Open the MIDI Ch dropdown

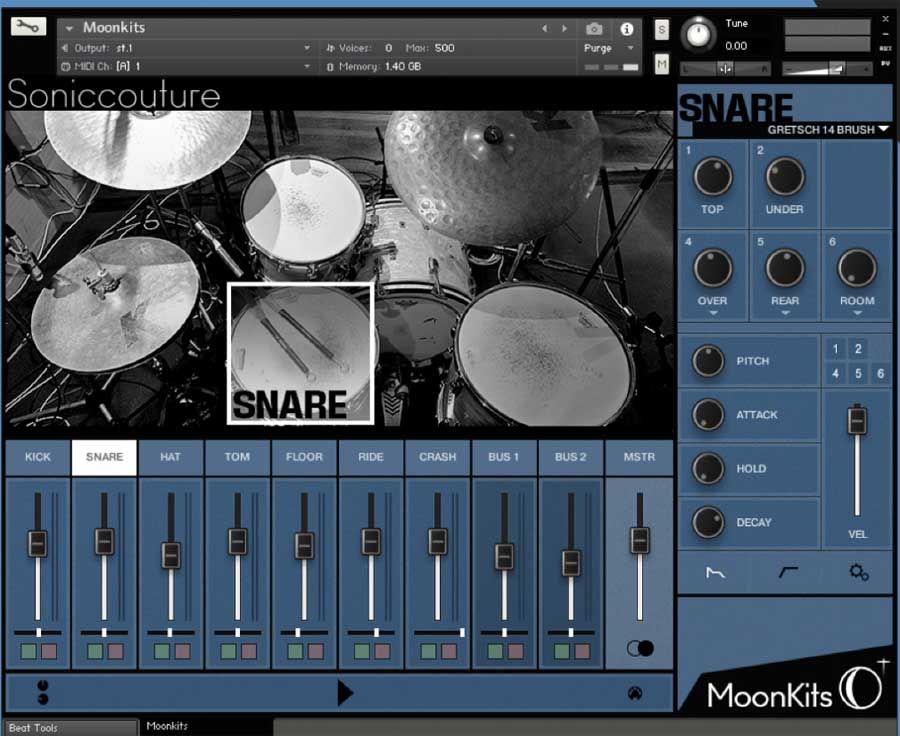point(187,67)
